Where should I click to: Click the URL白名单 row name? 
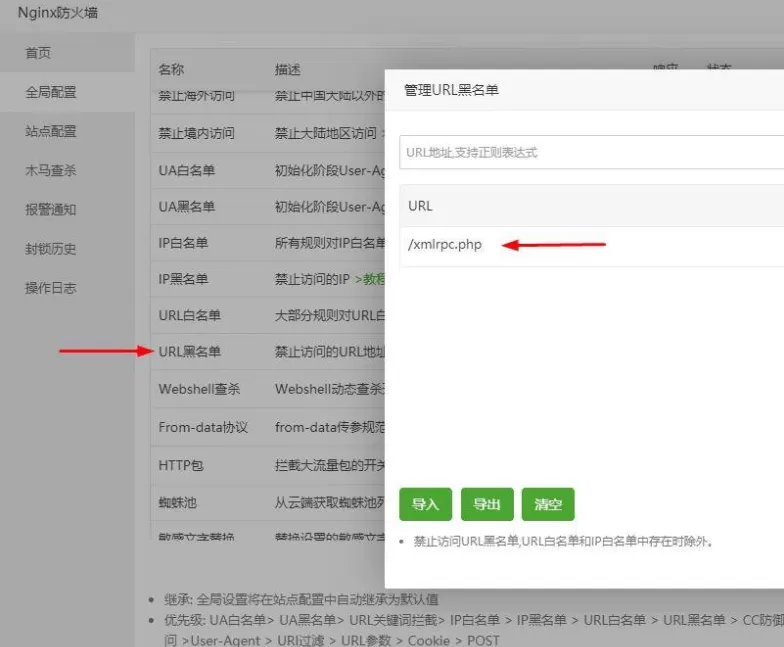(x=189, y=315)
